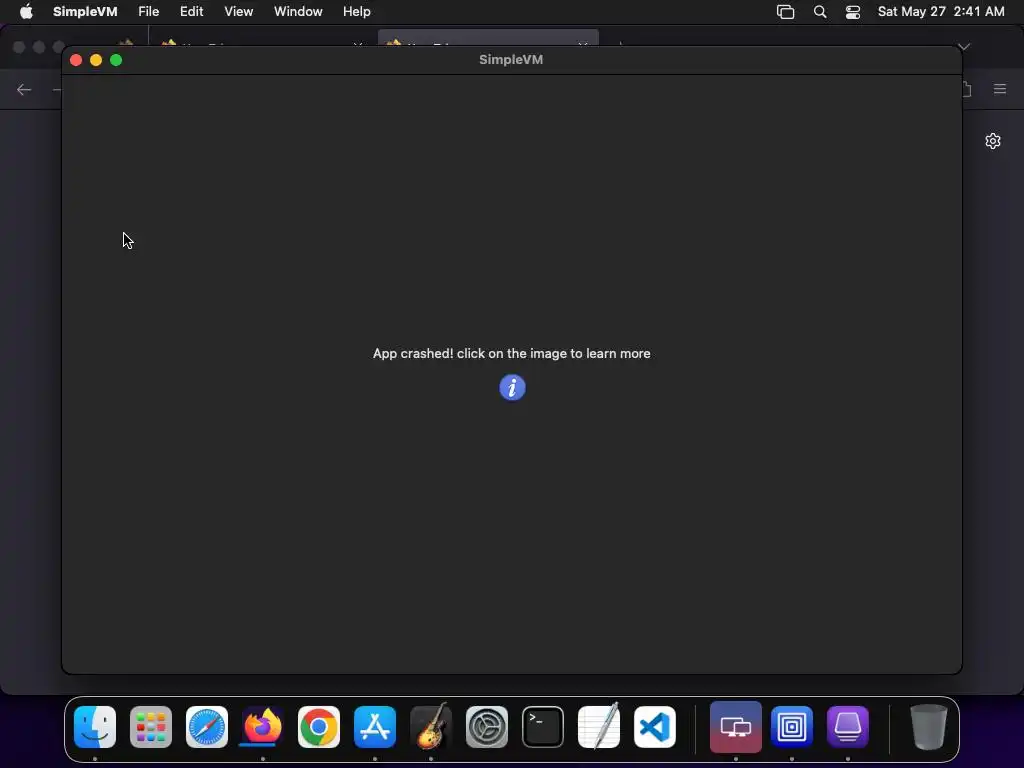Click the blue info icon under crash message

pyautogui.click(x=512, y=387)
